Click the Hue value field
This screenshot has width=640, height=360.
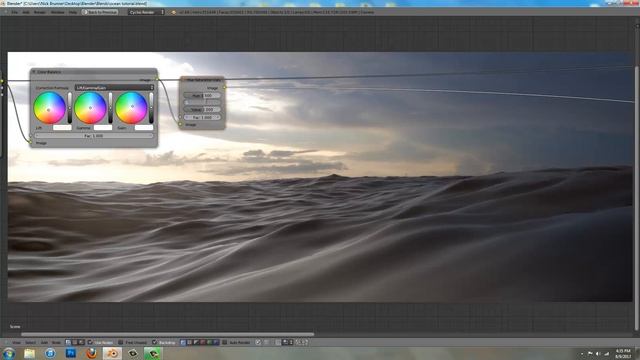click(x=202, y=96)
